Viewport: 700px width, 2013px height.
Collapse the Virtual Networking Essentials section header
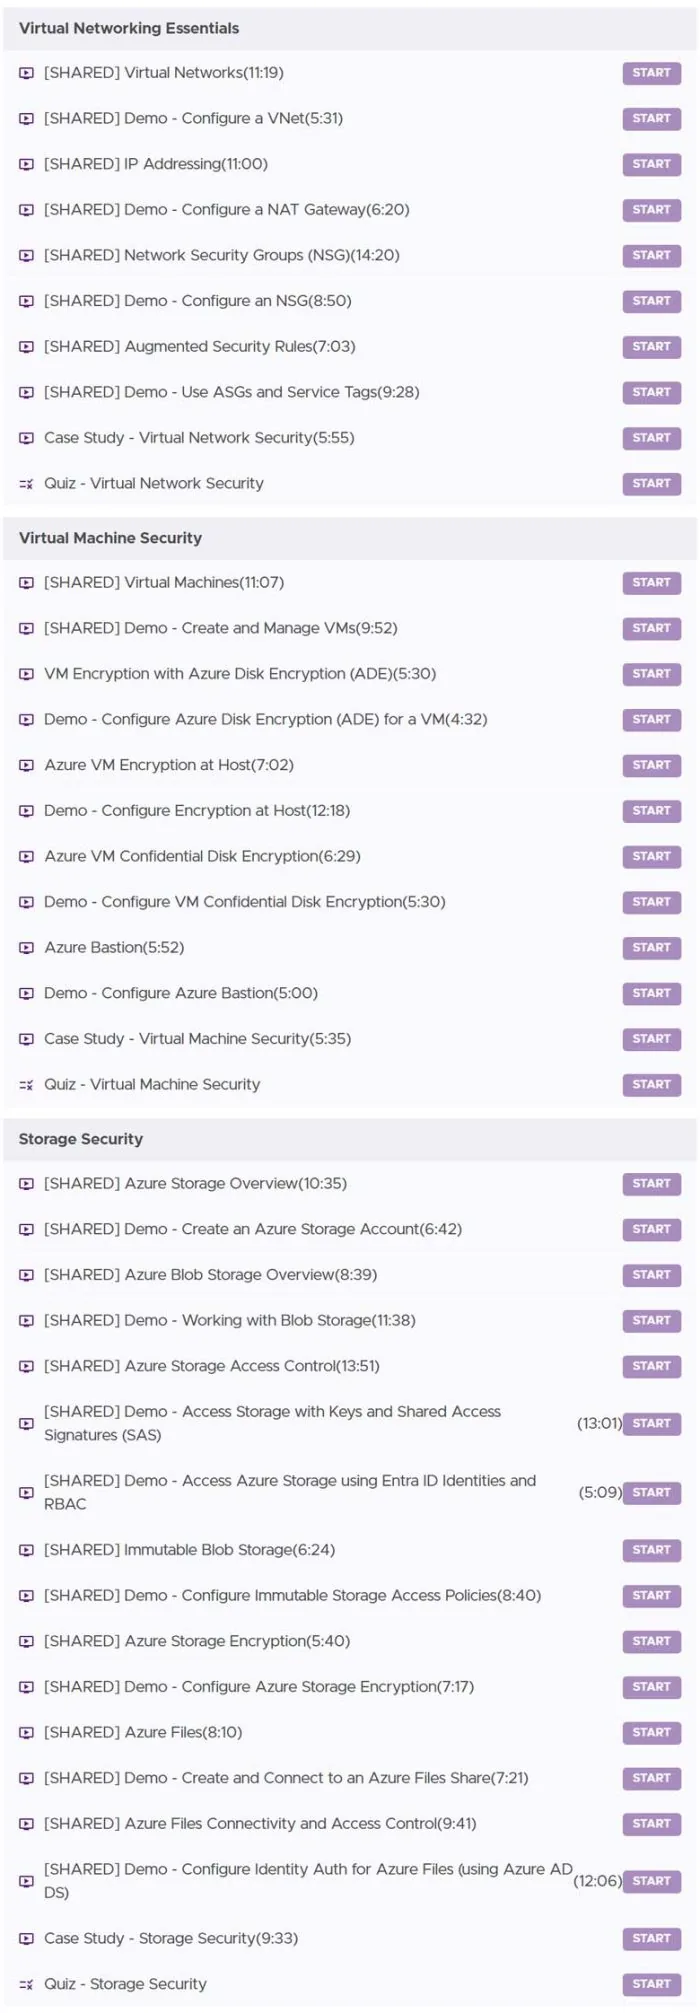[350, 28]
